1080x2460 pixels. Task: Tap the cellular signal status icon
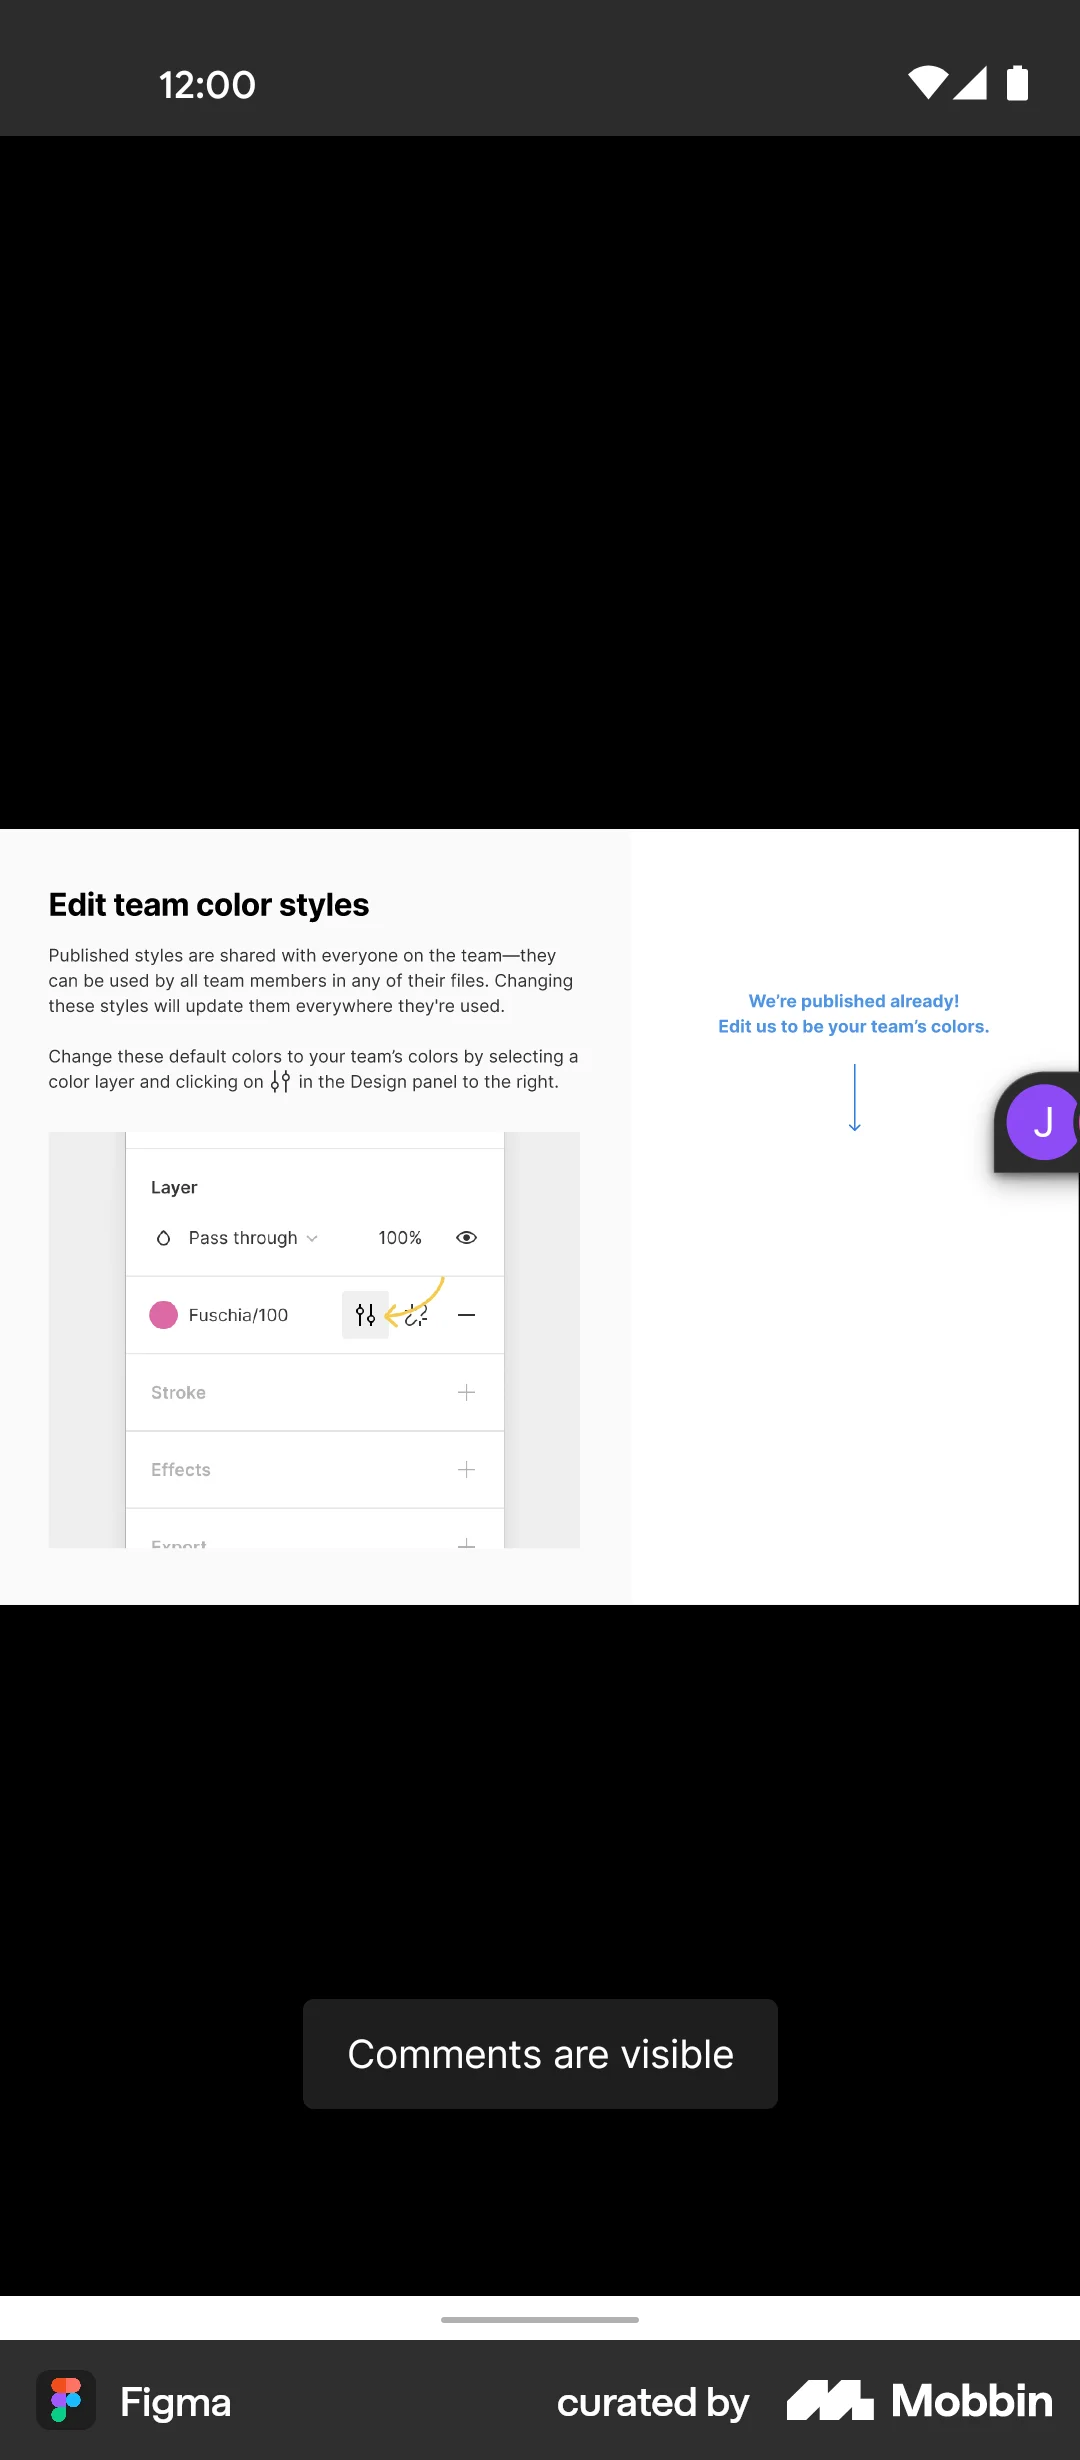970,83
